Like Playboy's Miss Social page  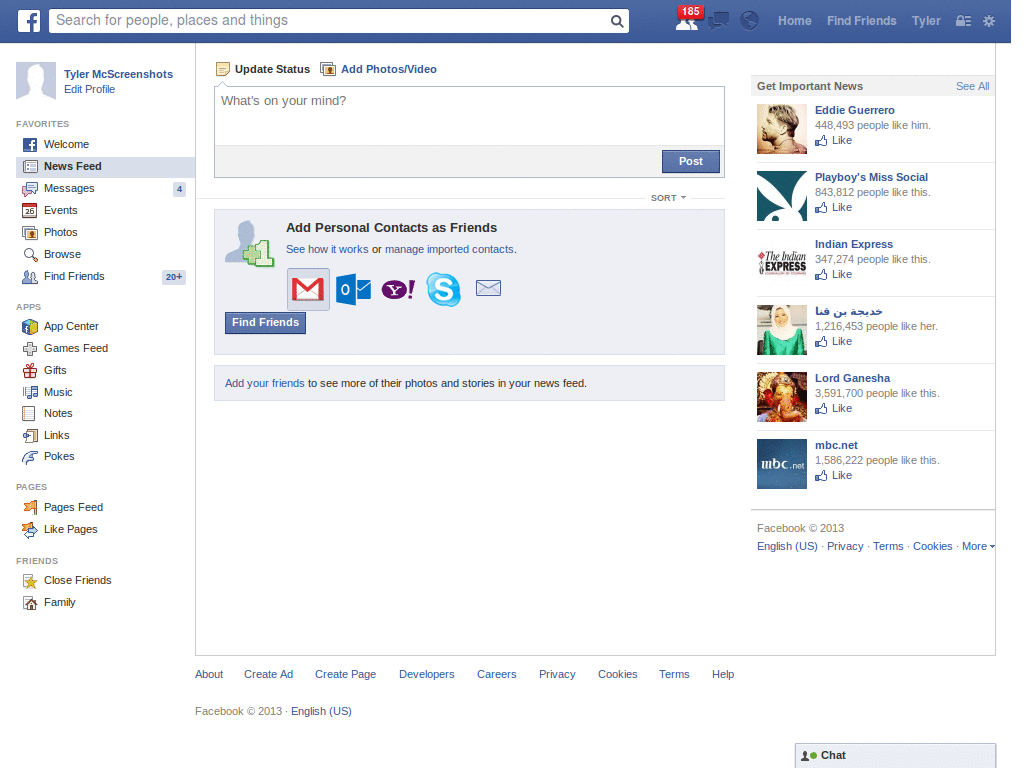pos(833,208)
